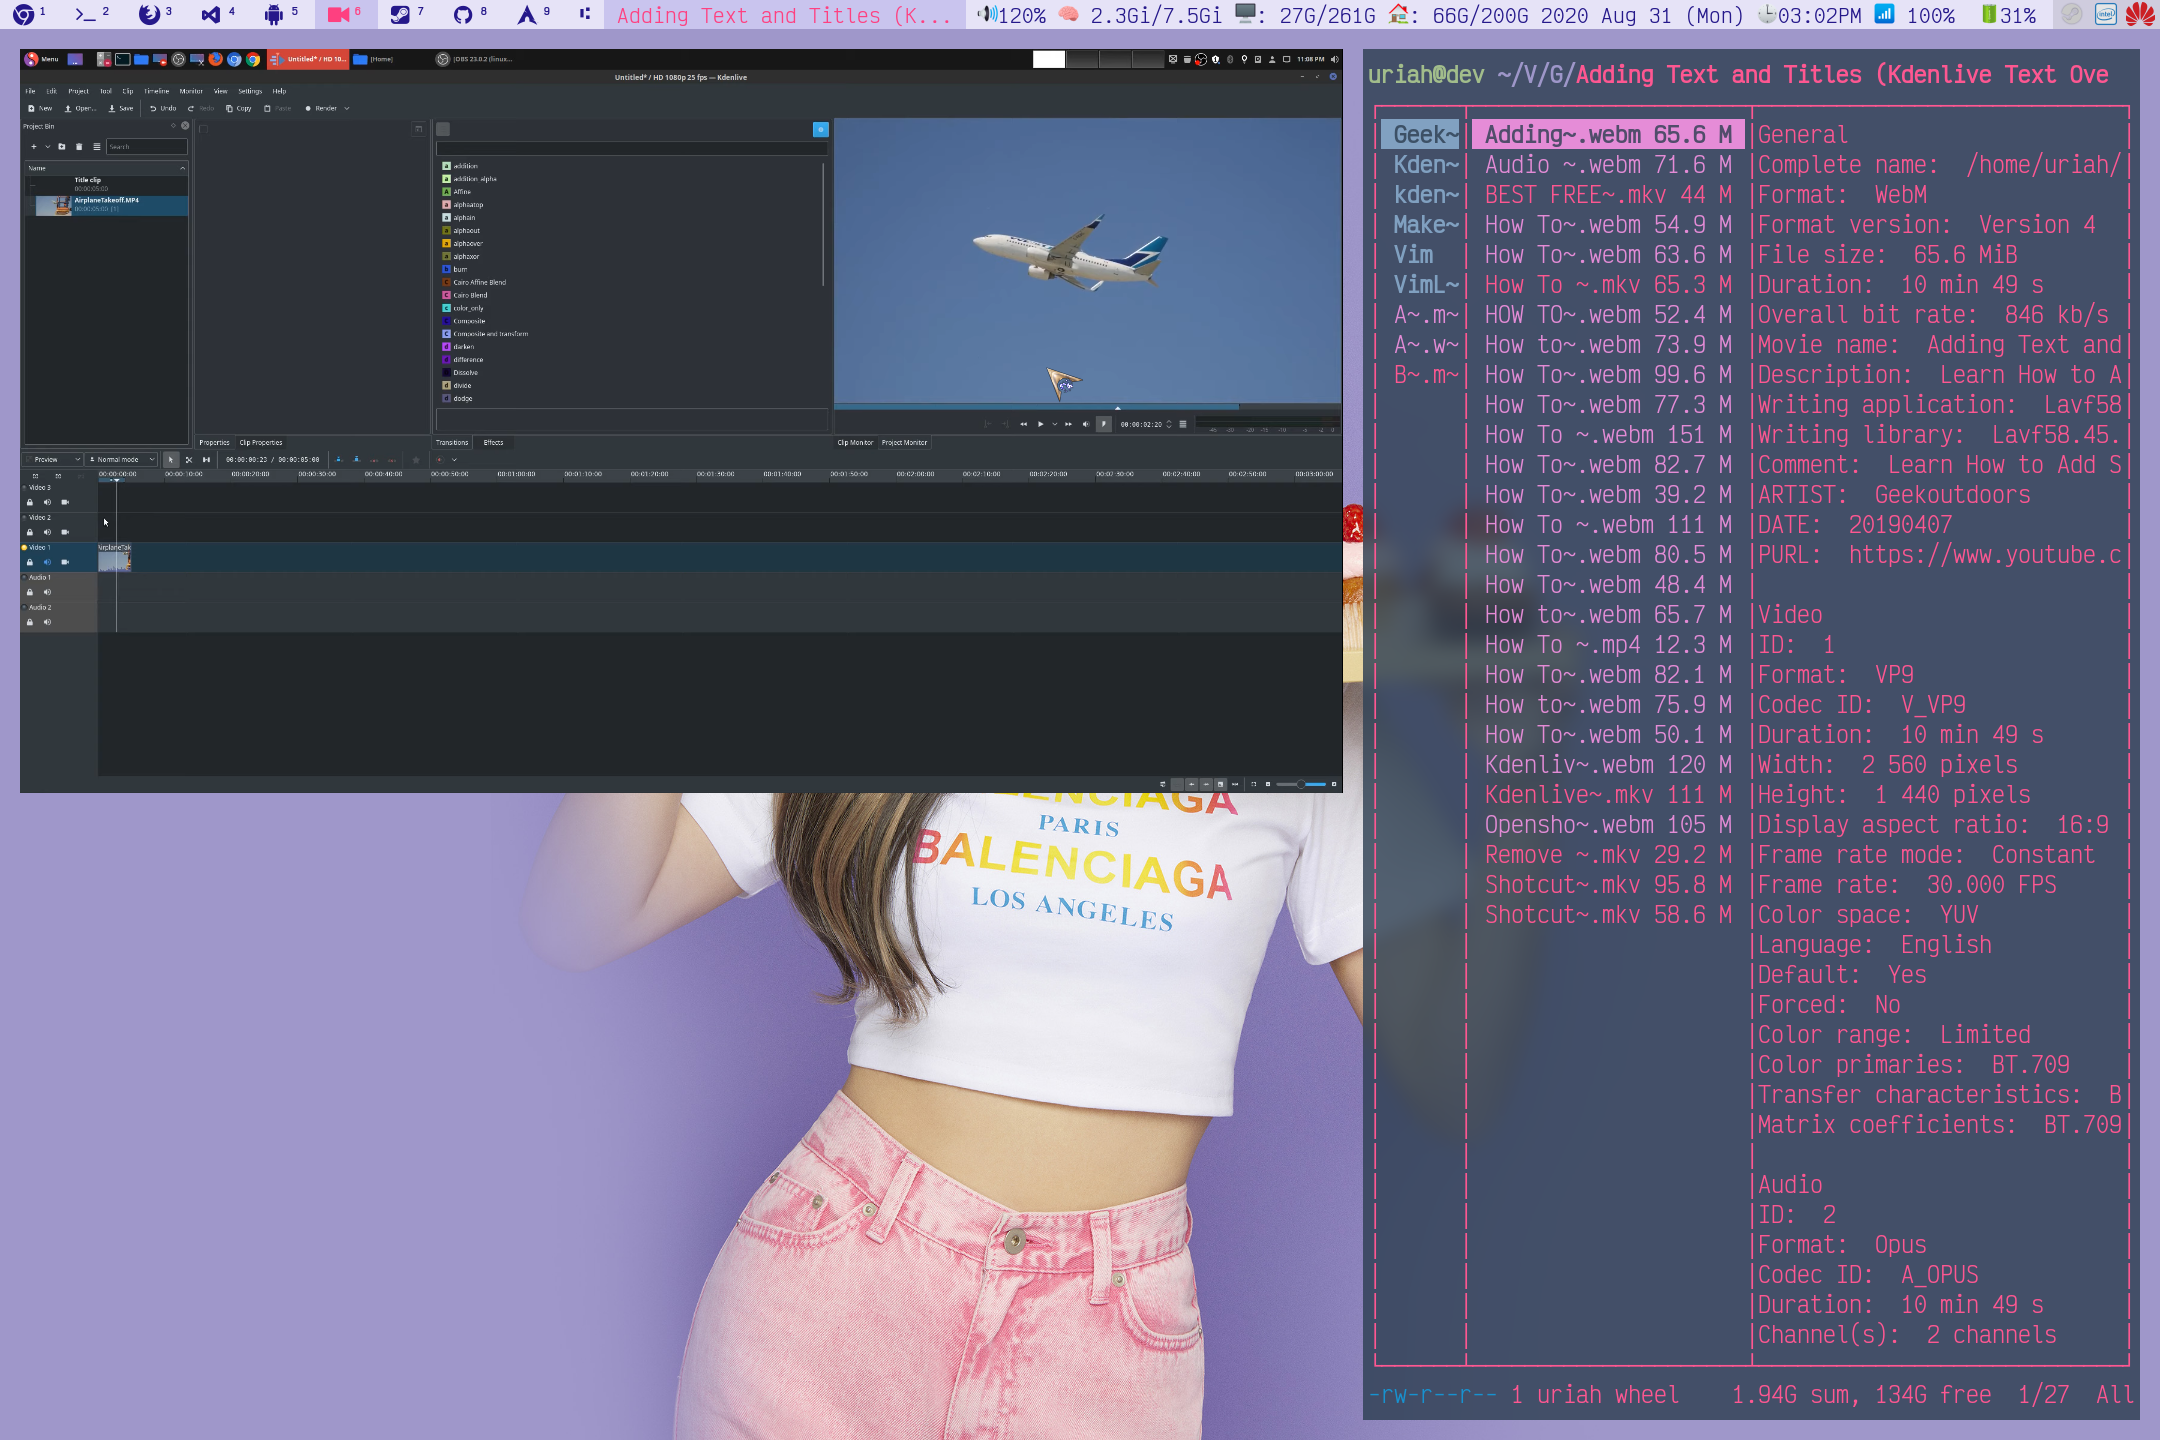The width and height of the screenshot is (2160, 1440).
Task: Switch to the Clip Properties tab
Action: coord(261,442)
